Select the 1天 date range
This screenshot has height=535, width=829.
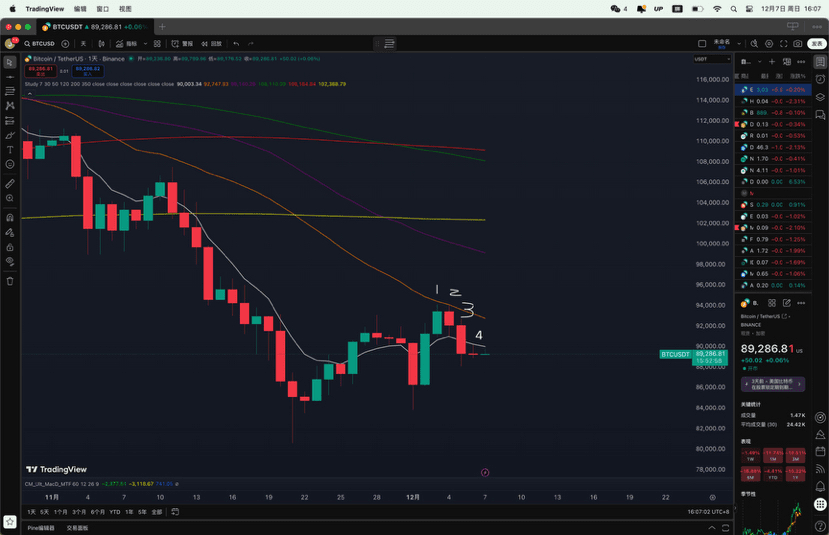click(x=32, y=512)
